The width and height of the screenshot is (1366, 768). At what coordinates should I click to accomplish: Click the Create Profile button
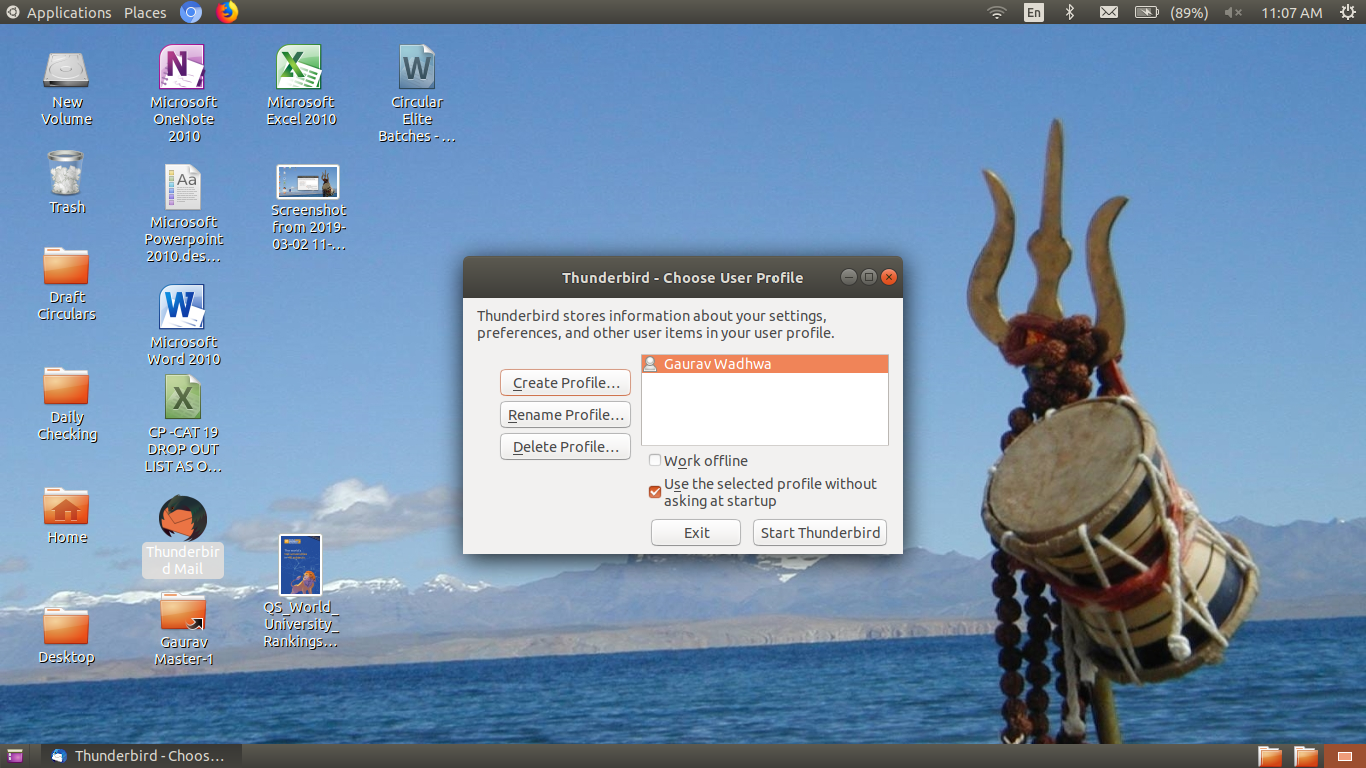click(x=565, y=383)
